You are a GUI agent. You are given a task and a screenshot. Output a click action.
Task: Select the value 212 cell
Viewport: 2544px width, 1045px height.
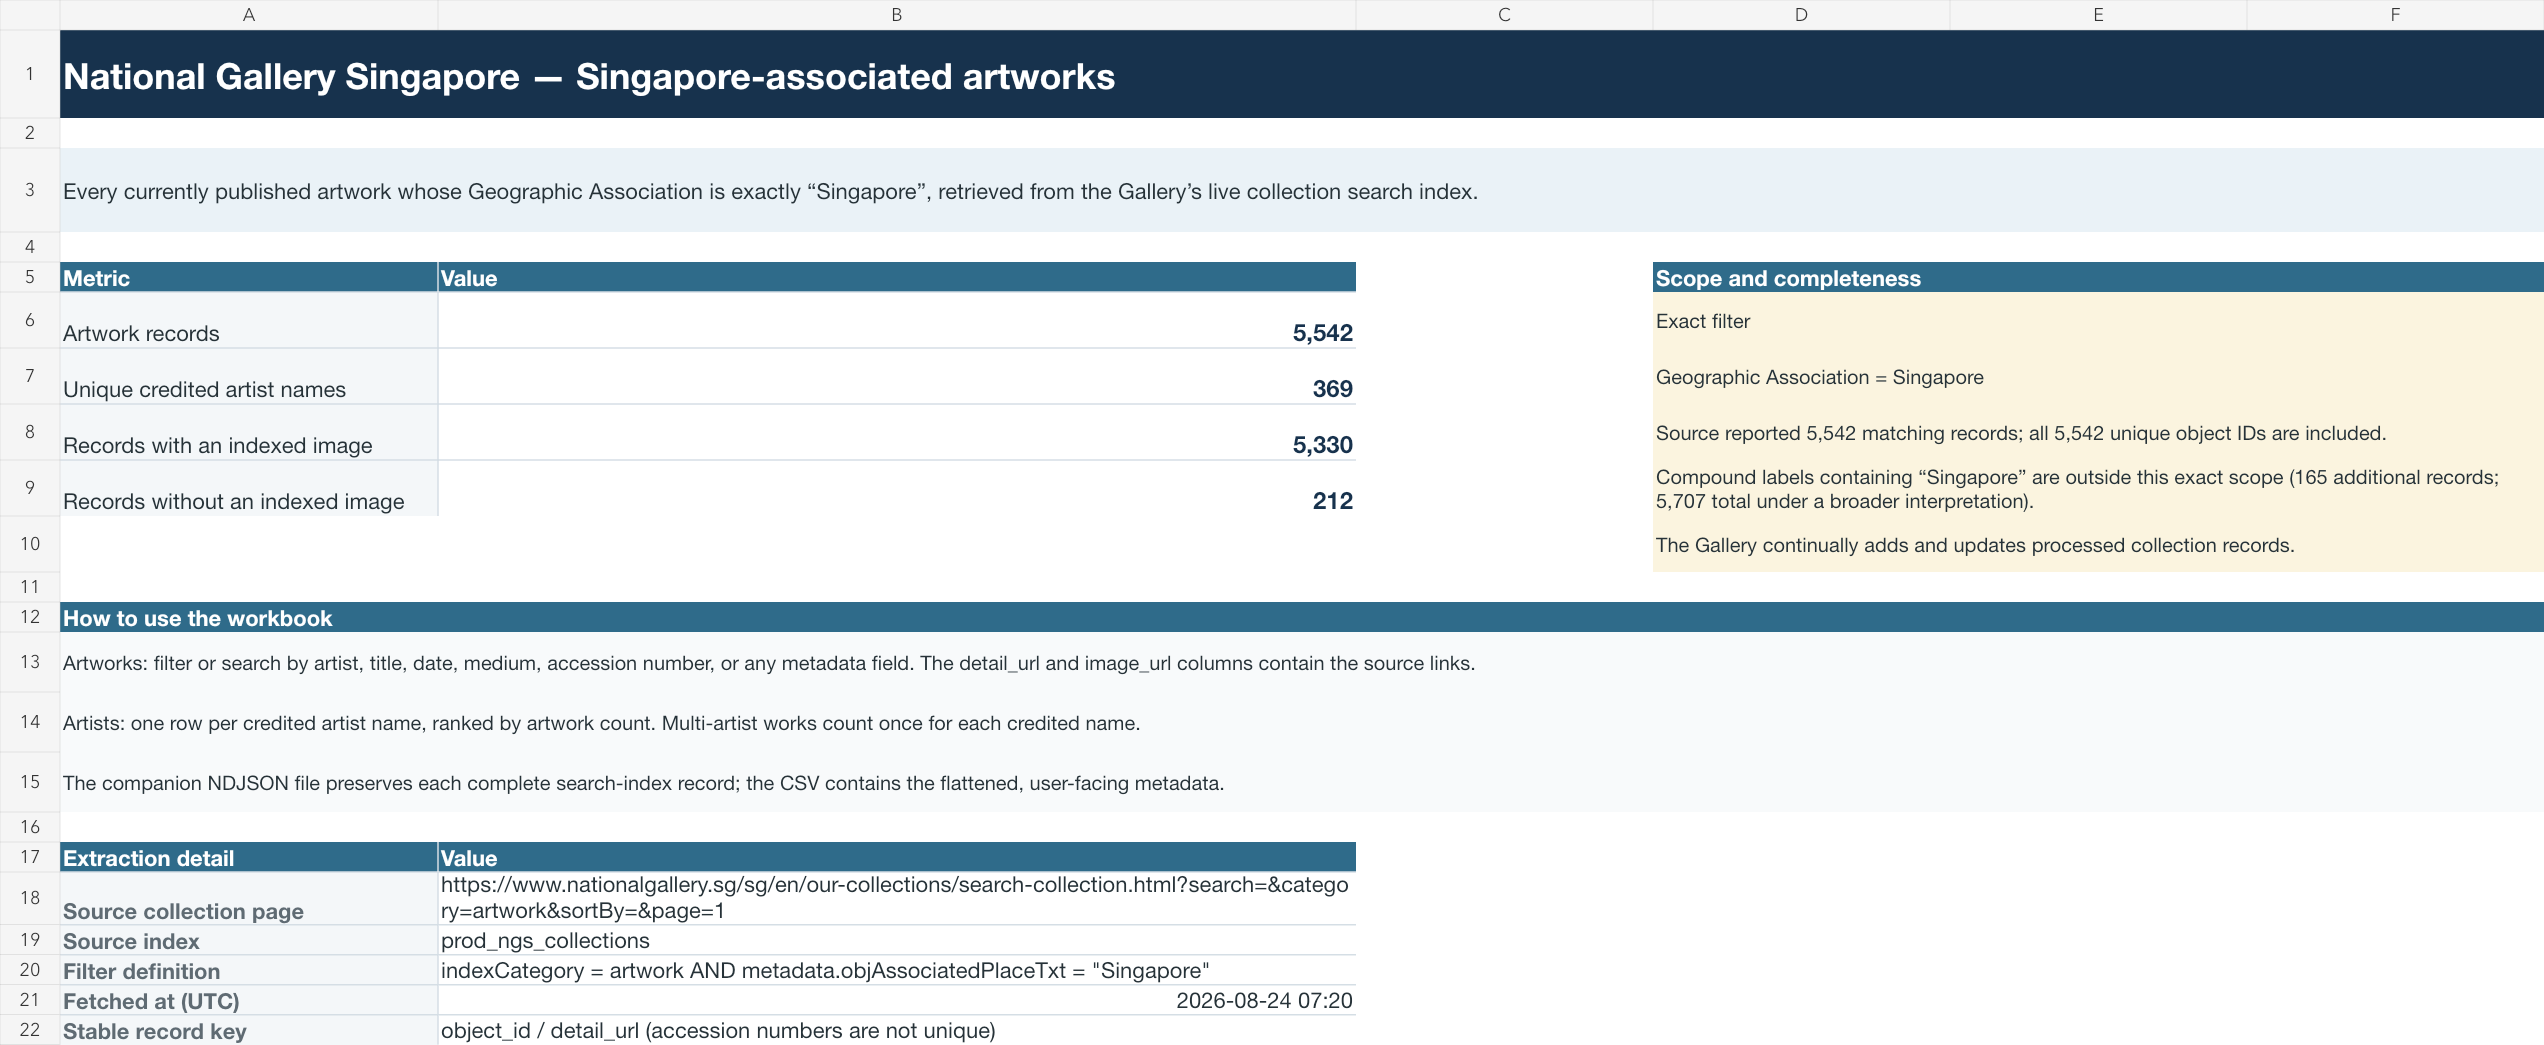(897, 488)
